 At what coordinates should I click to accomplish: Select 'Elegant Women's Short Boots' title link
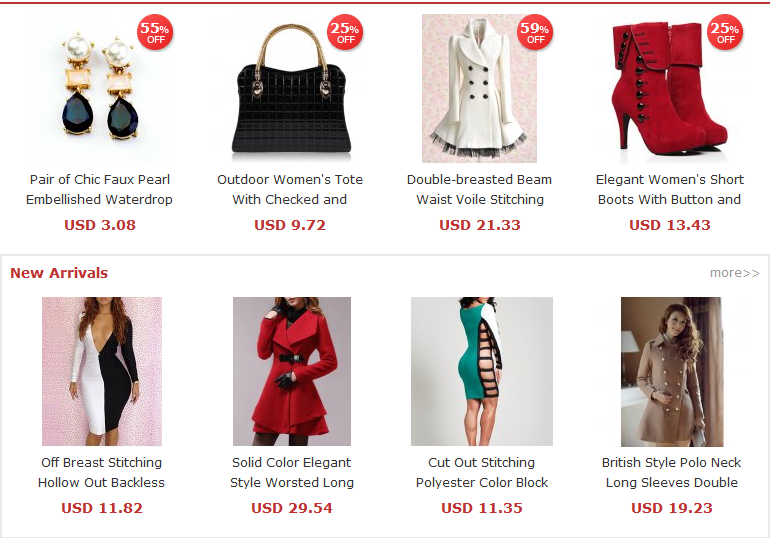point(669,189)
